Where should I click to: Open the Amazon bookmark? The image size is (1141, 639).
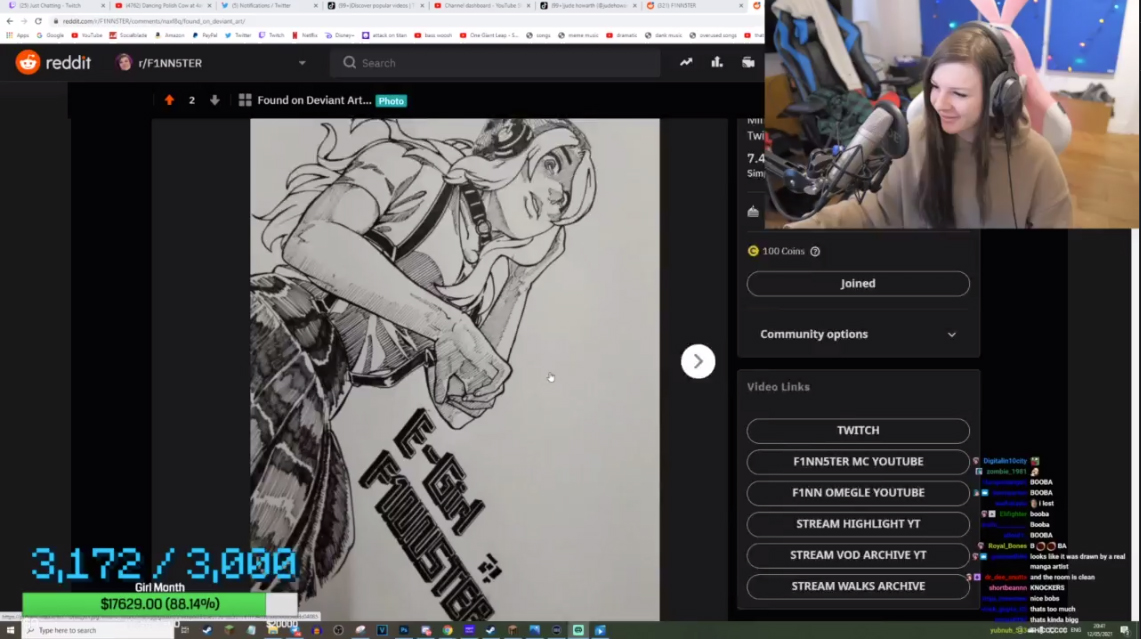(170, 35)
